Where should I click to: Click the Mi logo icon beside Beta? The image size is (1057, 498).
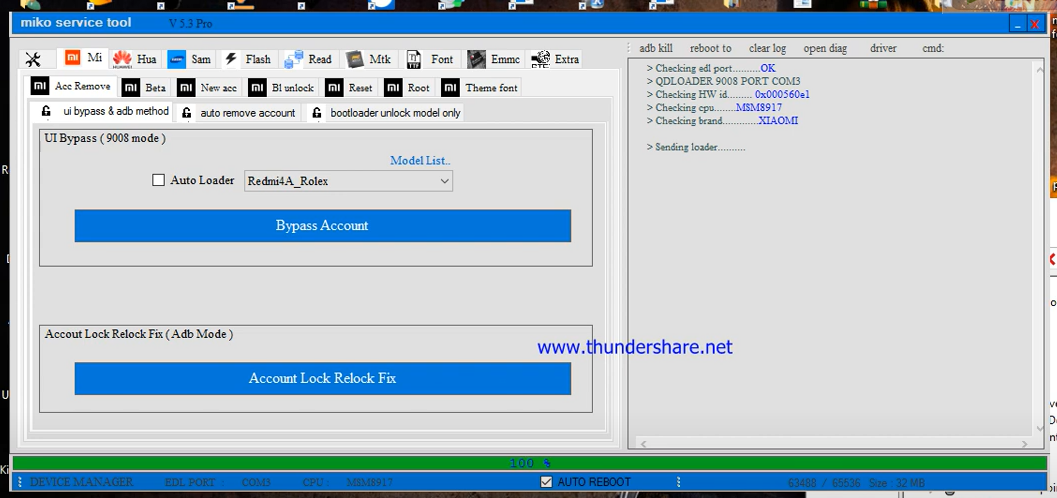tap(131, 88)
